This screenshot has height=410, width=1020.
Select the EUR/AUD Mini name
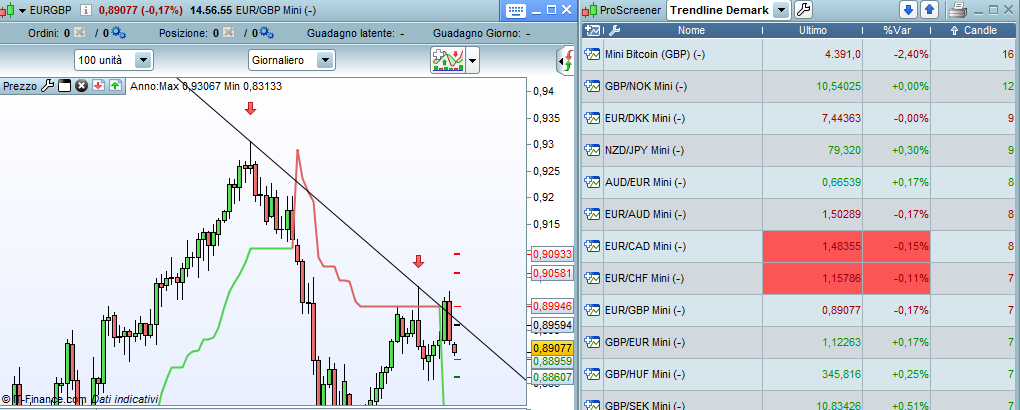pos(645,214)
